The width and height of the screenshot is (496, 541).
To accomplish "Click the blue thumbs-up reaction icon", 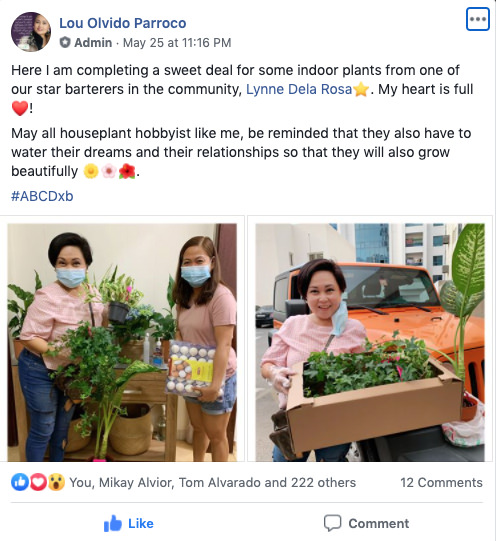I will (x=20, y=482).
